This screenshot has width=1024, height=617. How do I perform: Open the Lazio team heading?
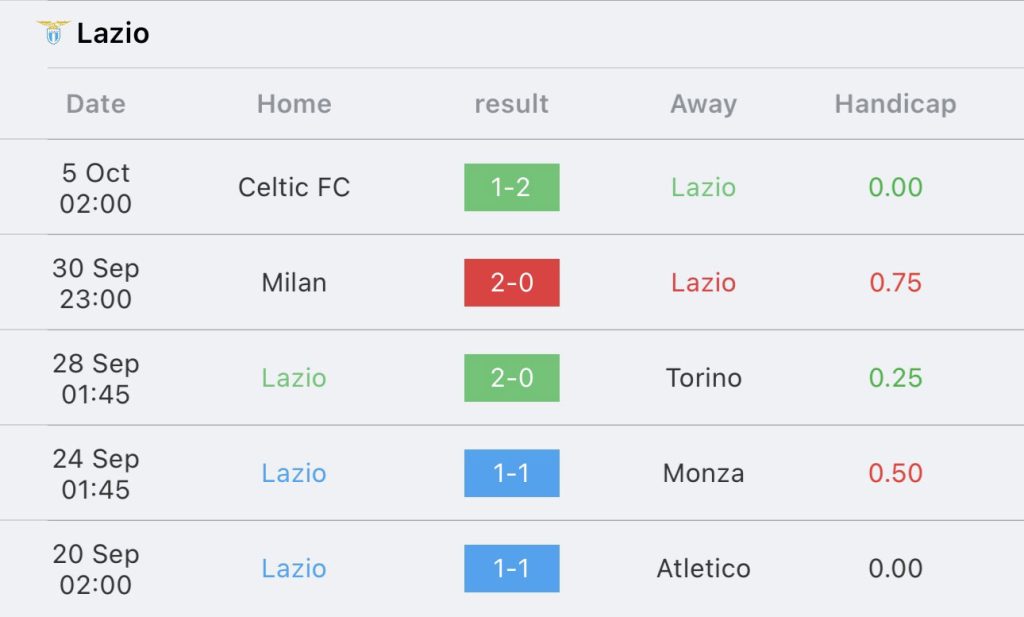113,33
